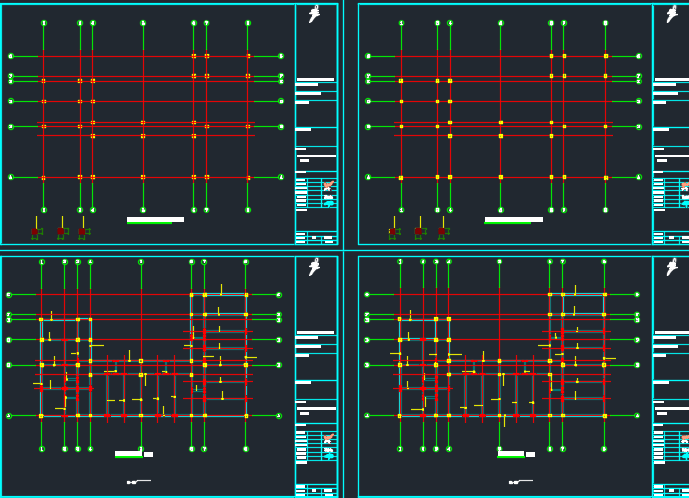Select middle column detail symbol in top-left sheet
This screenshot has width=689, height=498.
(63, 229)
